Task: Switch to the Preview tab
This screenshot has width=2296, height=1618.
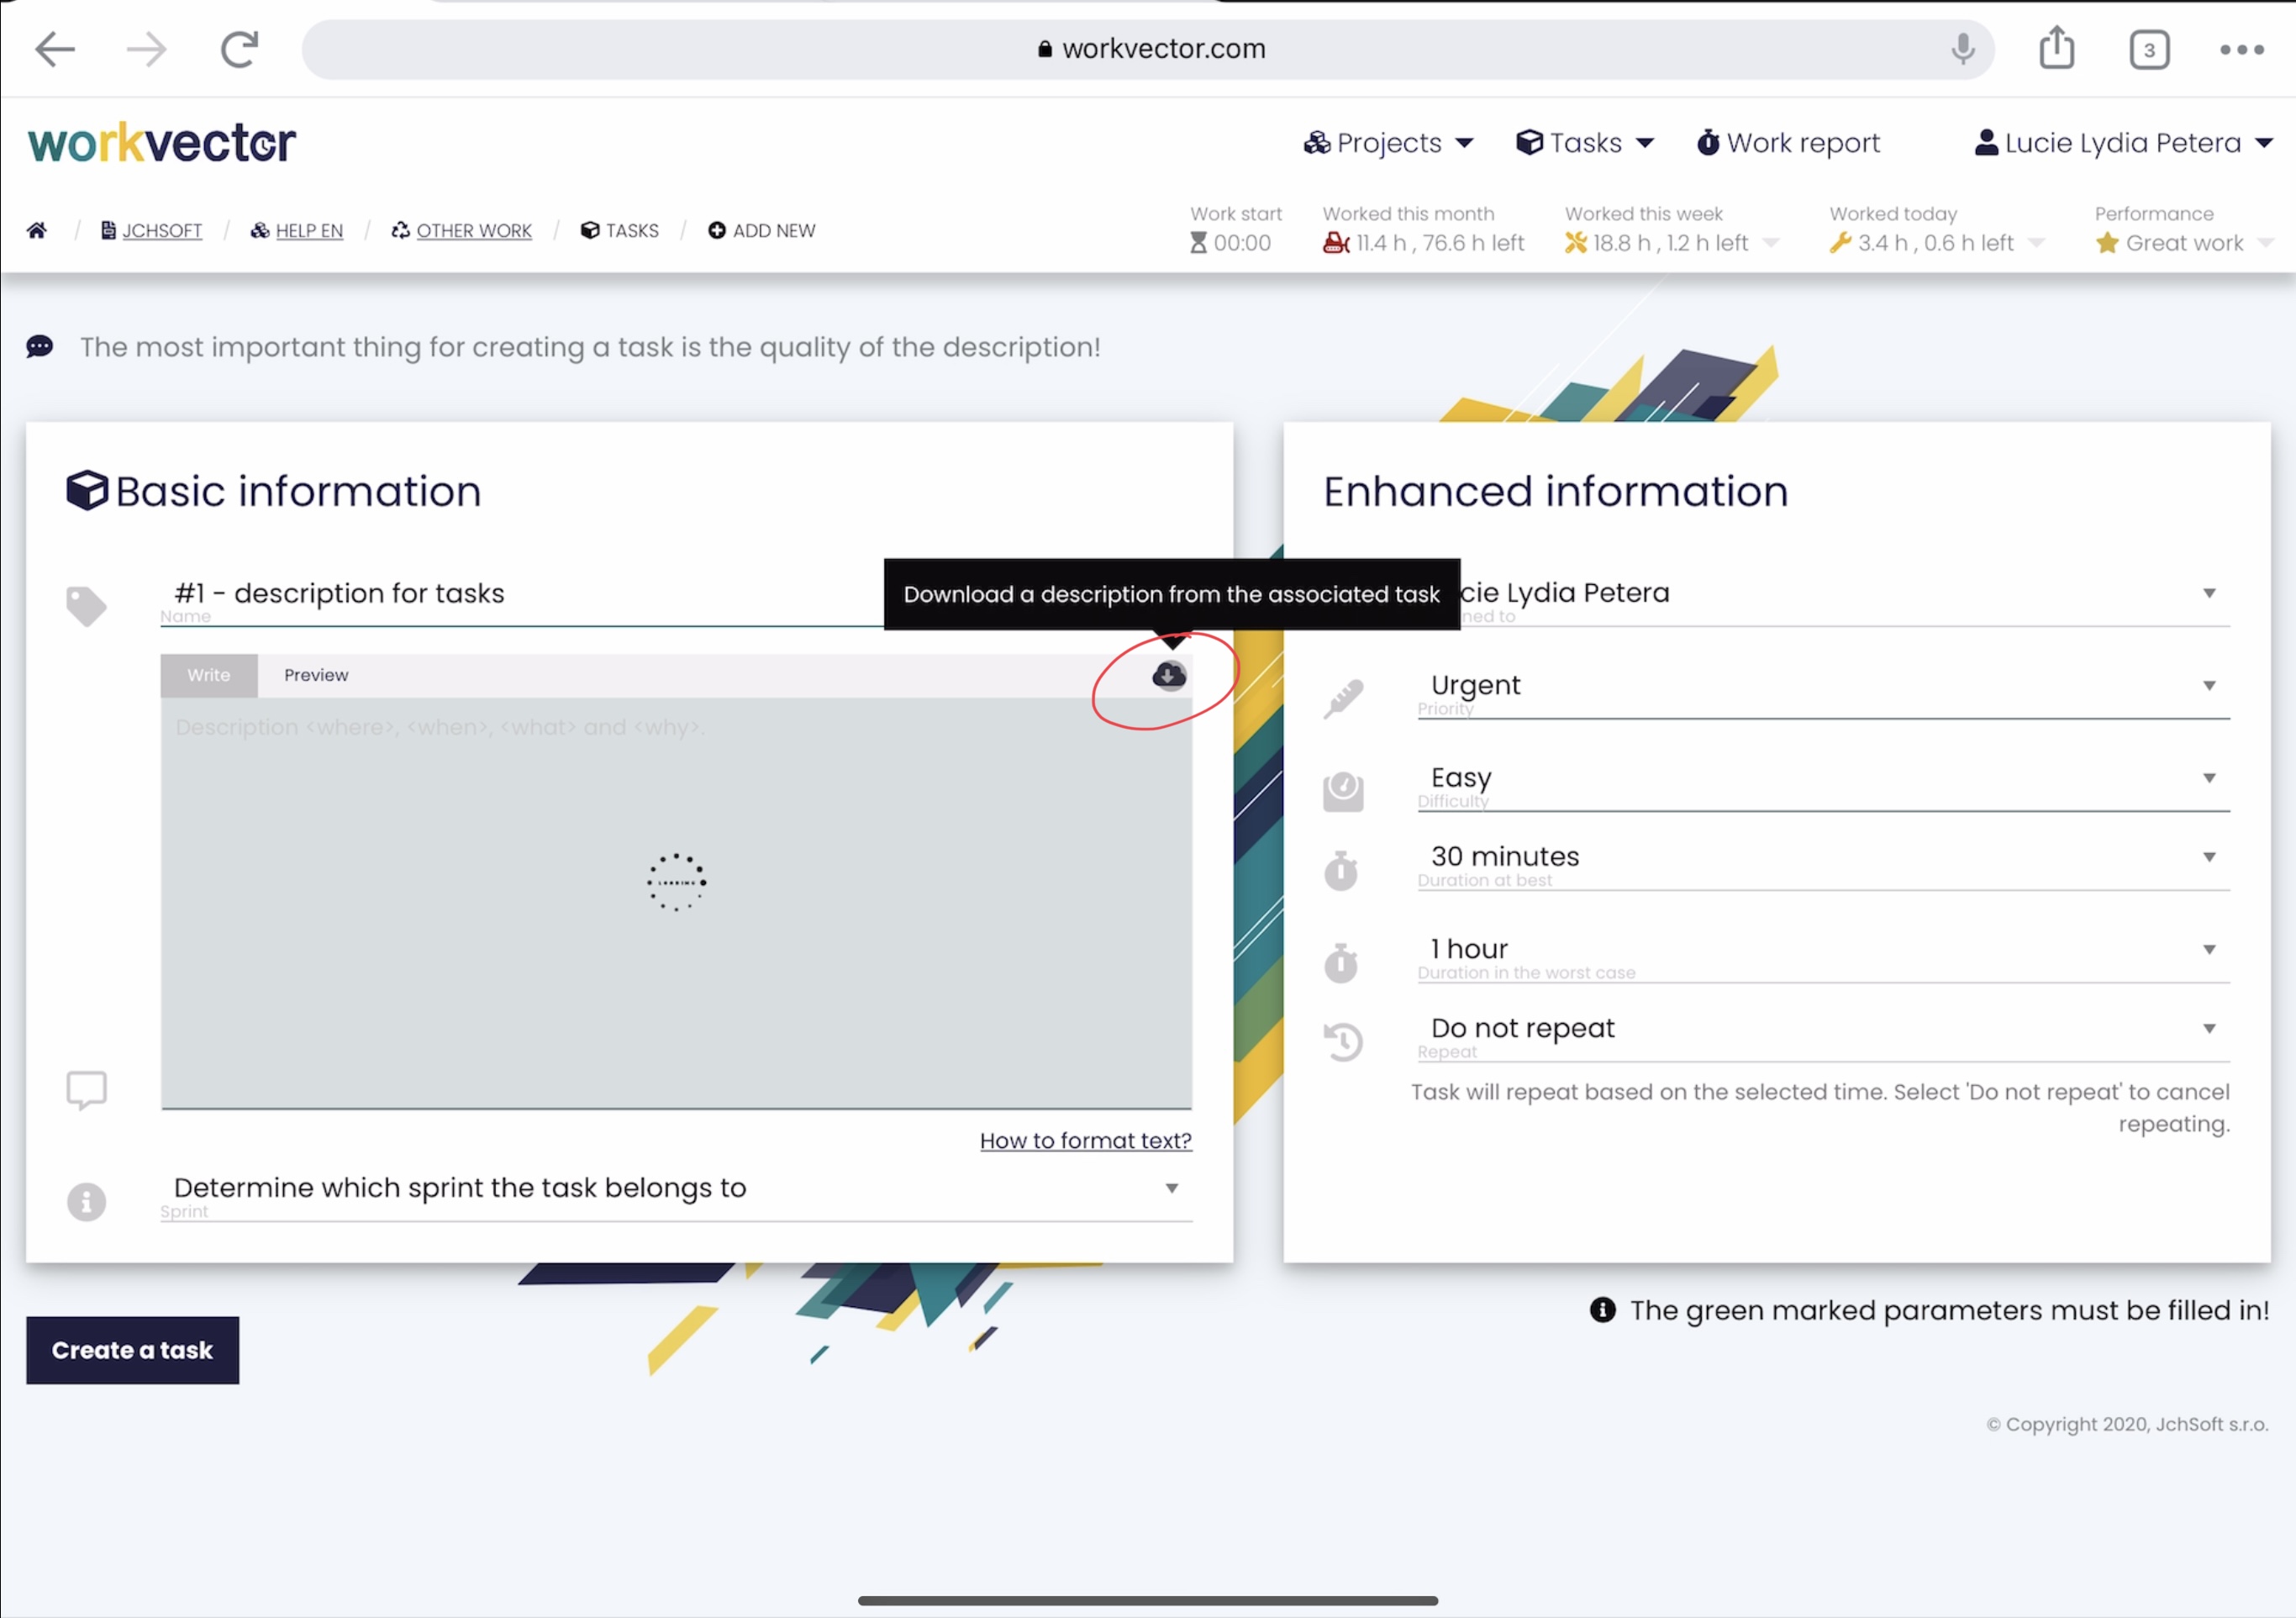Action: coord(316,676)
